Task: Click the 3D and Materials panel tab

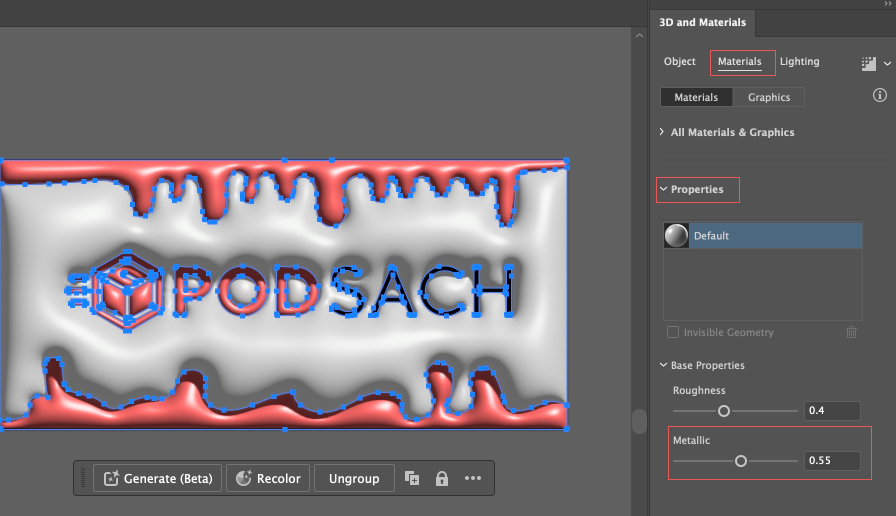Action: [x=702, y=22]
